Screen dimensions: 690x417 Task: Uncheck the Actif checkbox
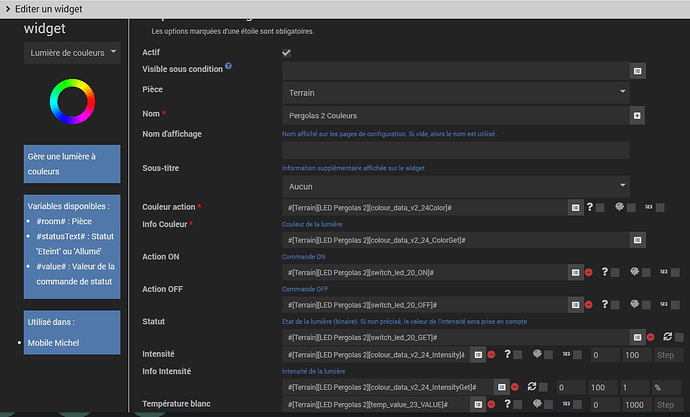tap(287, 52)
